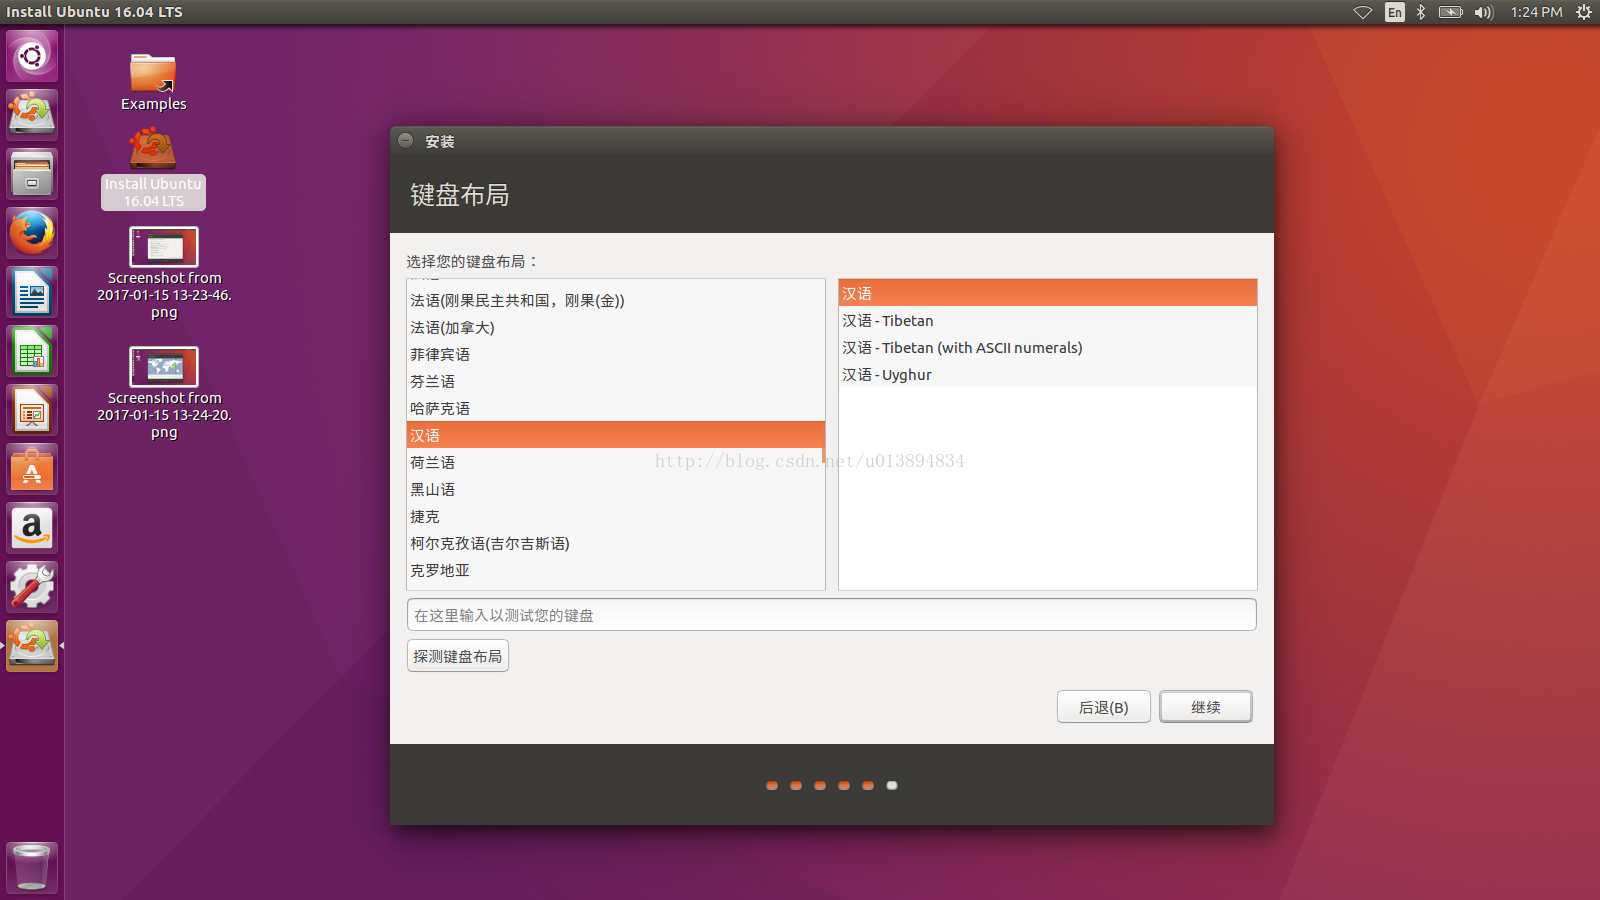Open the clock showing 1:24 PM
Image resolution: width=1600 pixels, height=900 pixels.
coord(1536,12)
